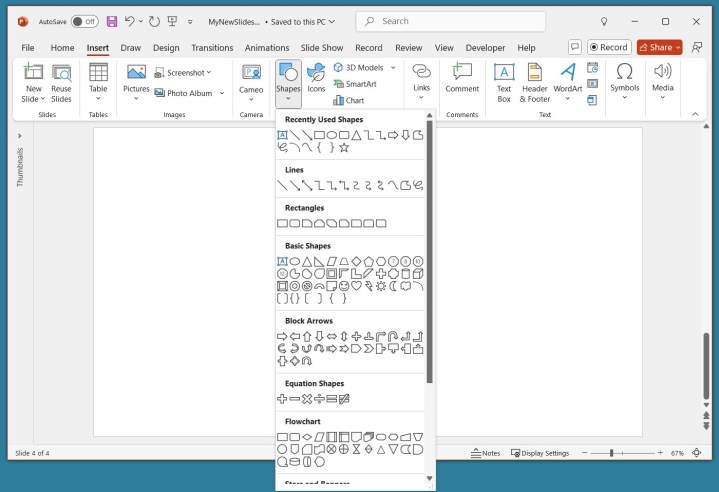
Task: Insert a Comment from the ribbon
Action: [x=462, y=80]
